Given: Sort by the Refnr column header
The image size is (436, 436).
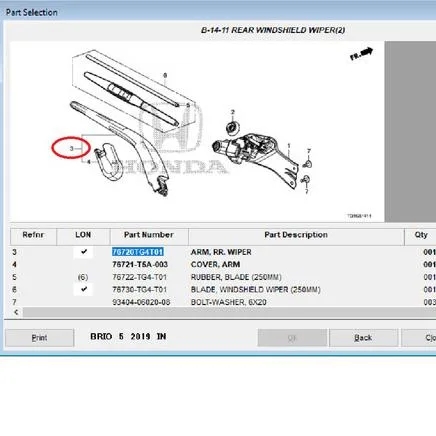Looking at the screenshot, I should [x=33, y=236].
